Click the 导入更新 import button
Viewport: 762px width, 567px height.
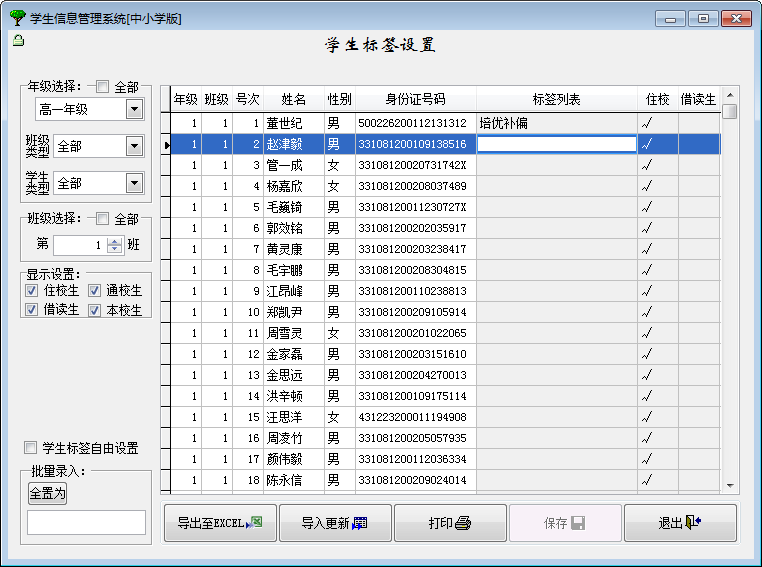click(335, 523)
